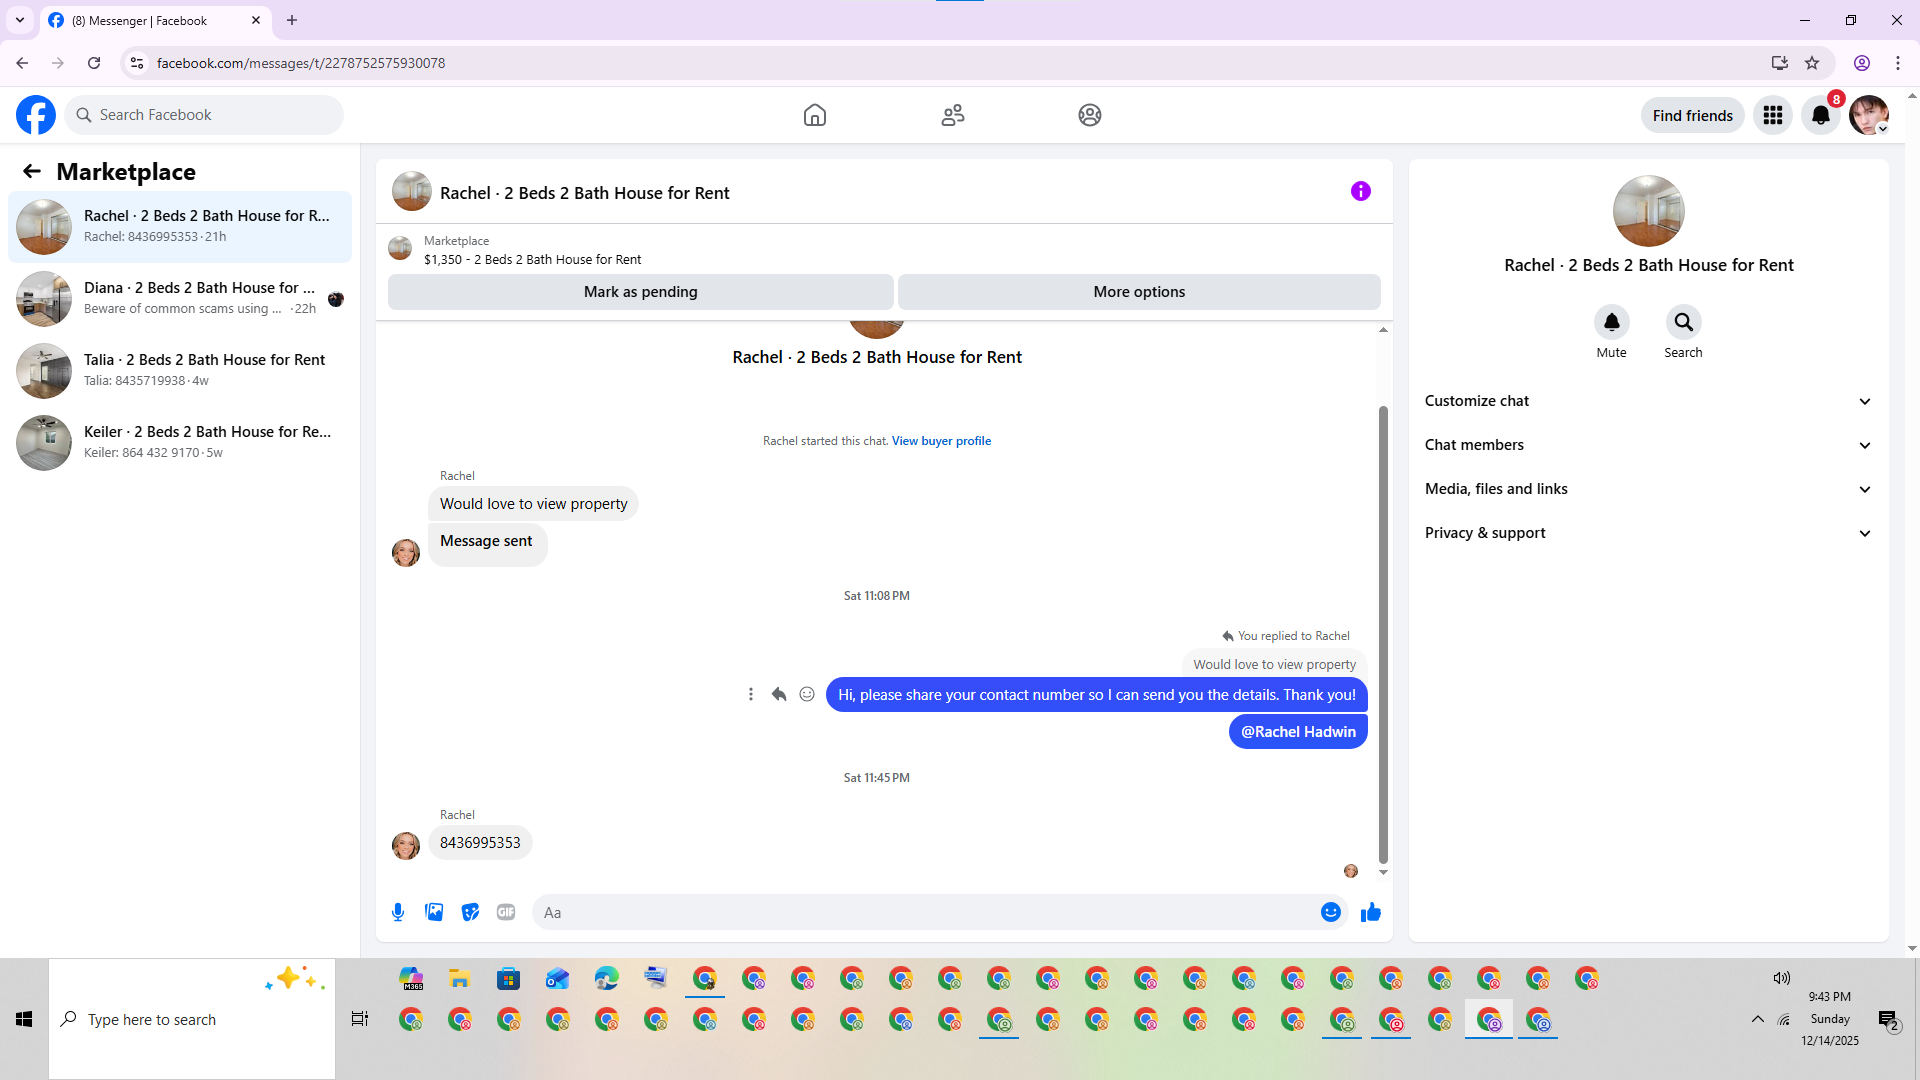The height and width of the screenshot is (1080, 1920).
Task: Expand Media, files and links section
Action: click(x=1648, y=489)
